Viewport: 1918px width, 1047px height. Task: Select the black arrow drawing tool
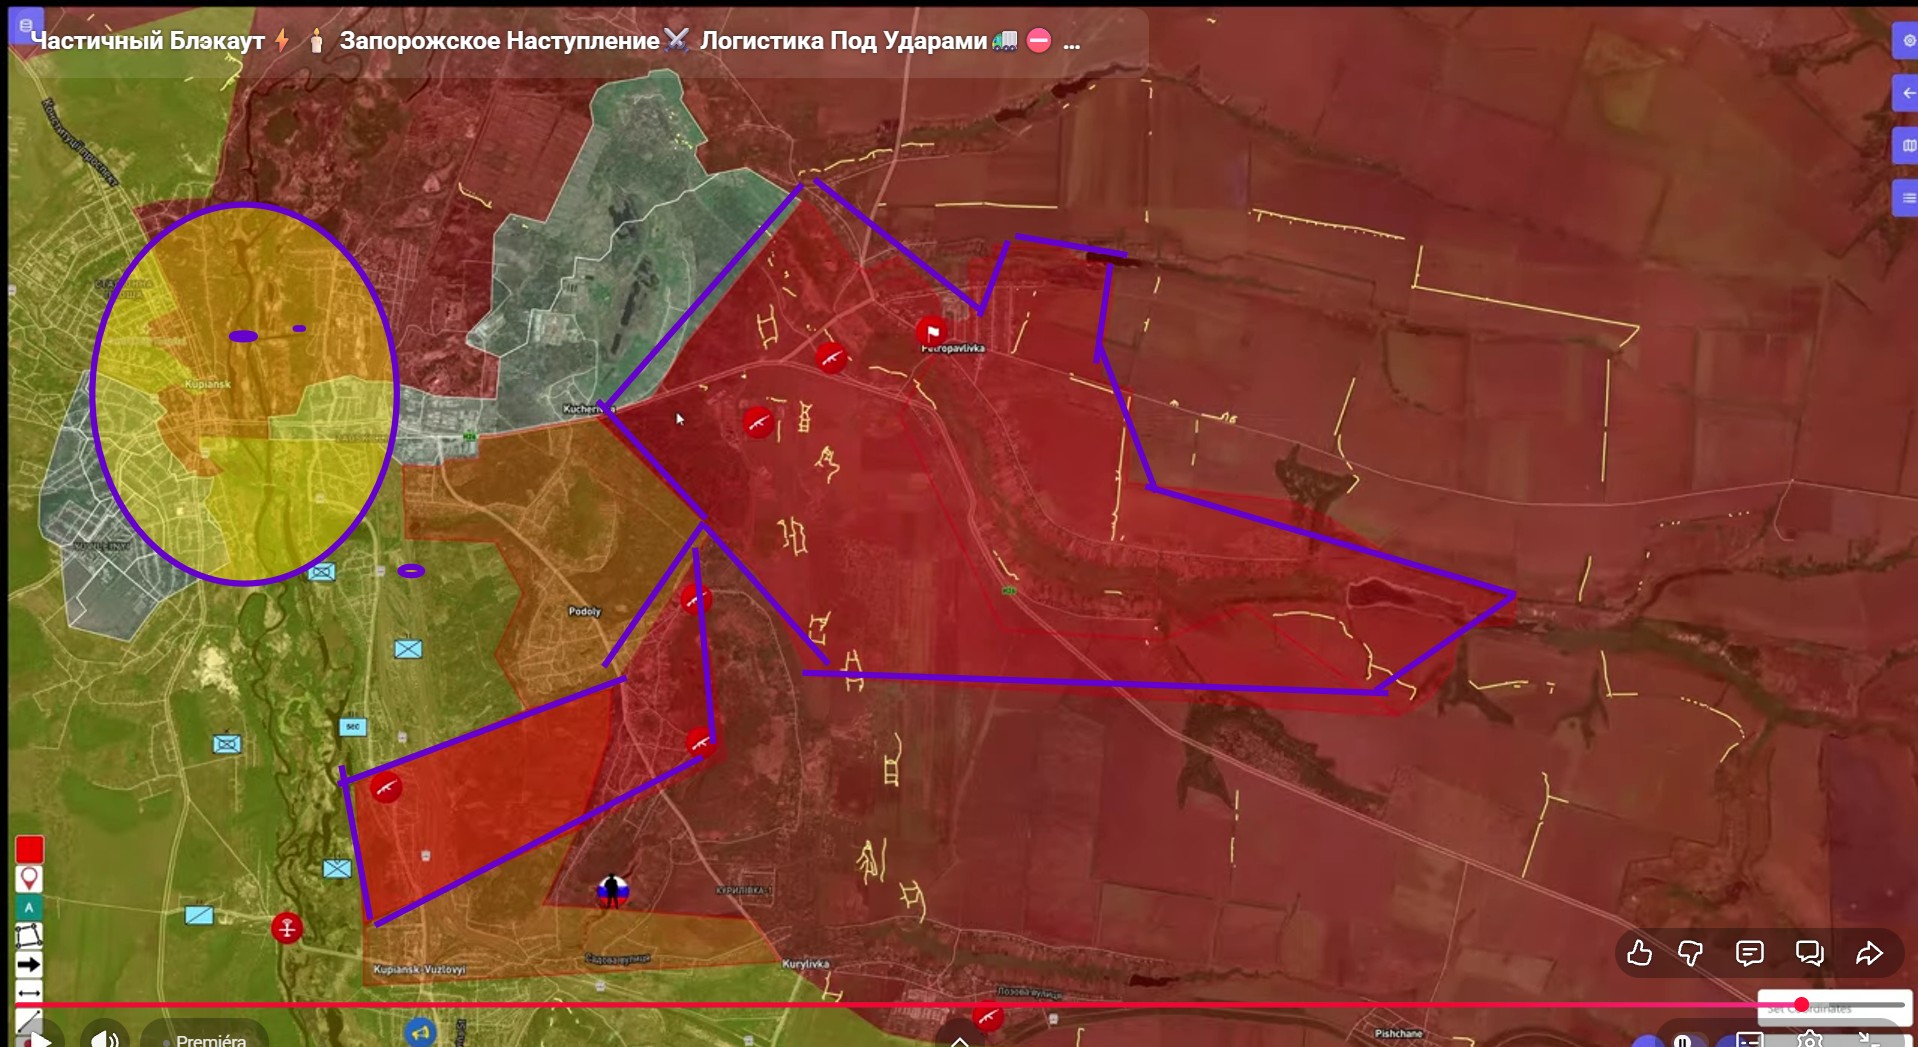29,964
